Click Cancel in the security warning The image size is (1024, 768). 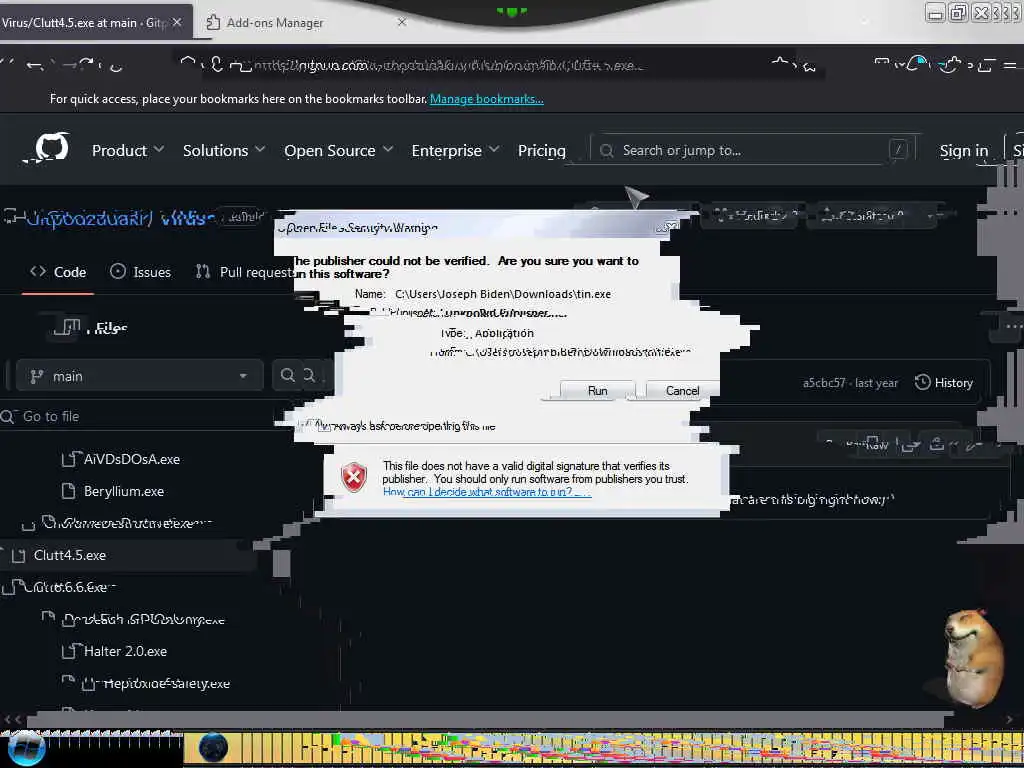click(682, 391)
